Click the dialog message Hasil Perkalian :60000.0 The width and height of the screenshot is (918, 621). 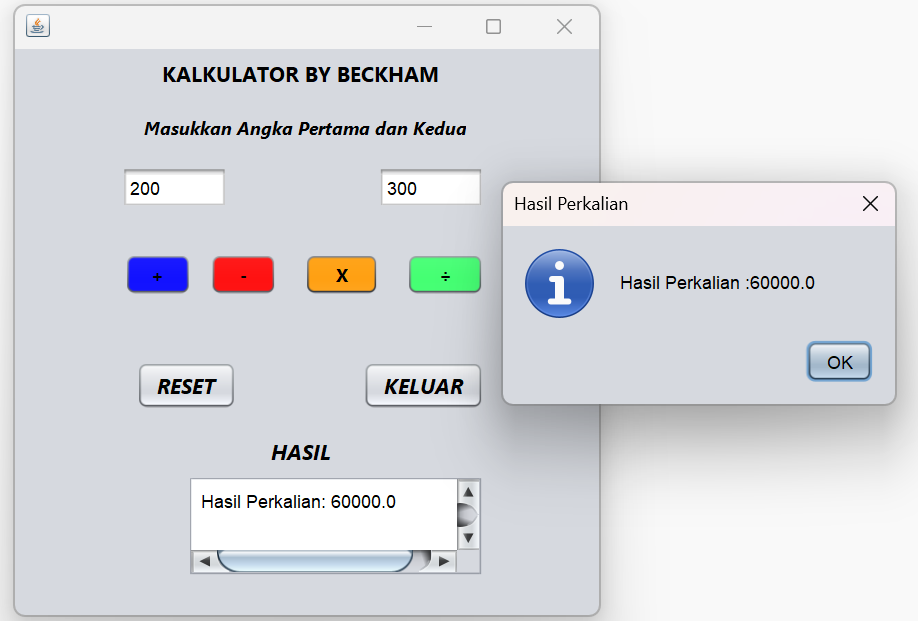(717, 283)
